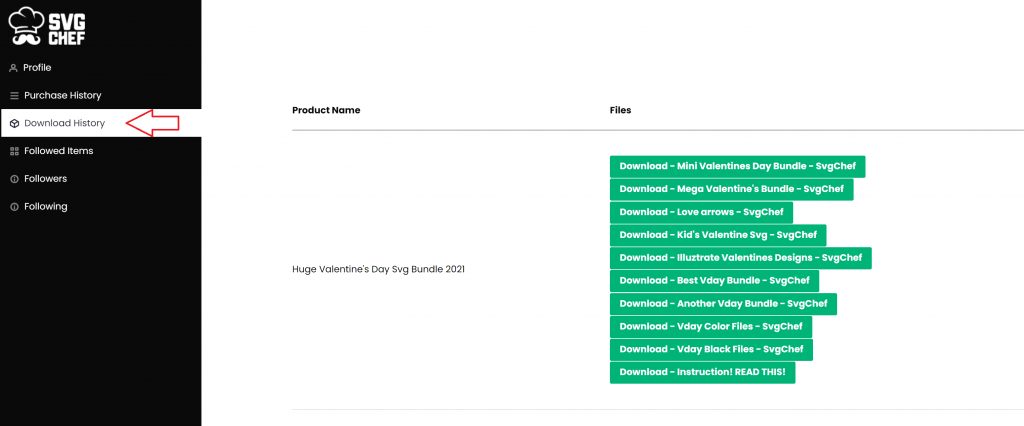Download Vday Black Files
This screenshot has width=1024, height=426.
click(711, 350)
